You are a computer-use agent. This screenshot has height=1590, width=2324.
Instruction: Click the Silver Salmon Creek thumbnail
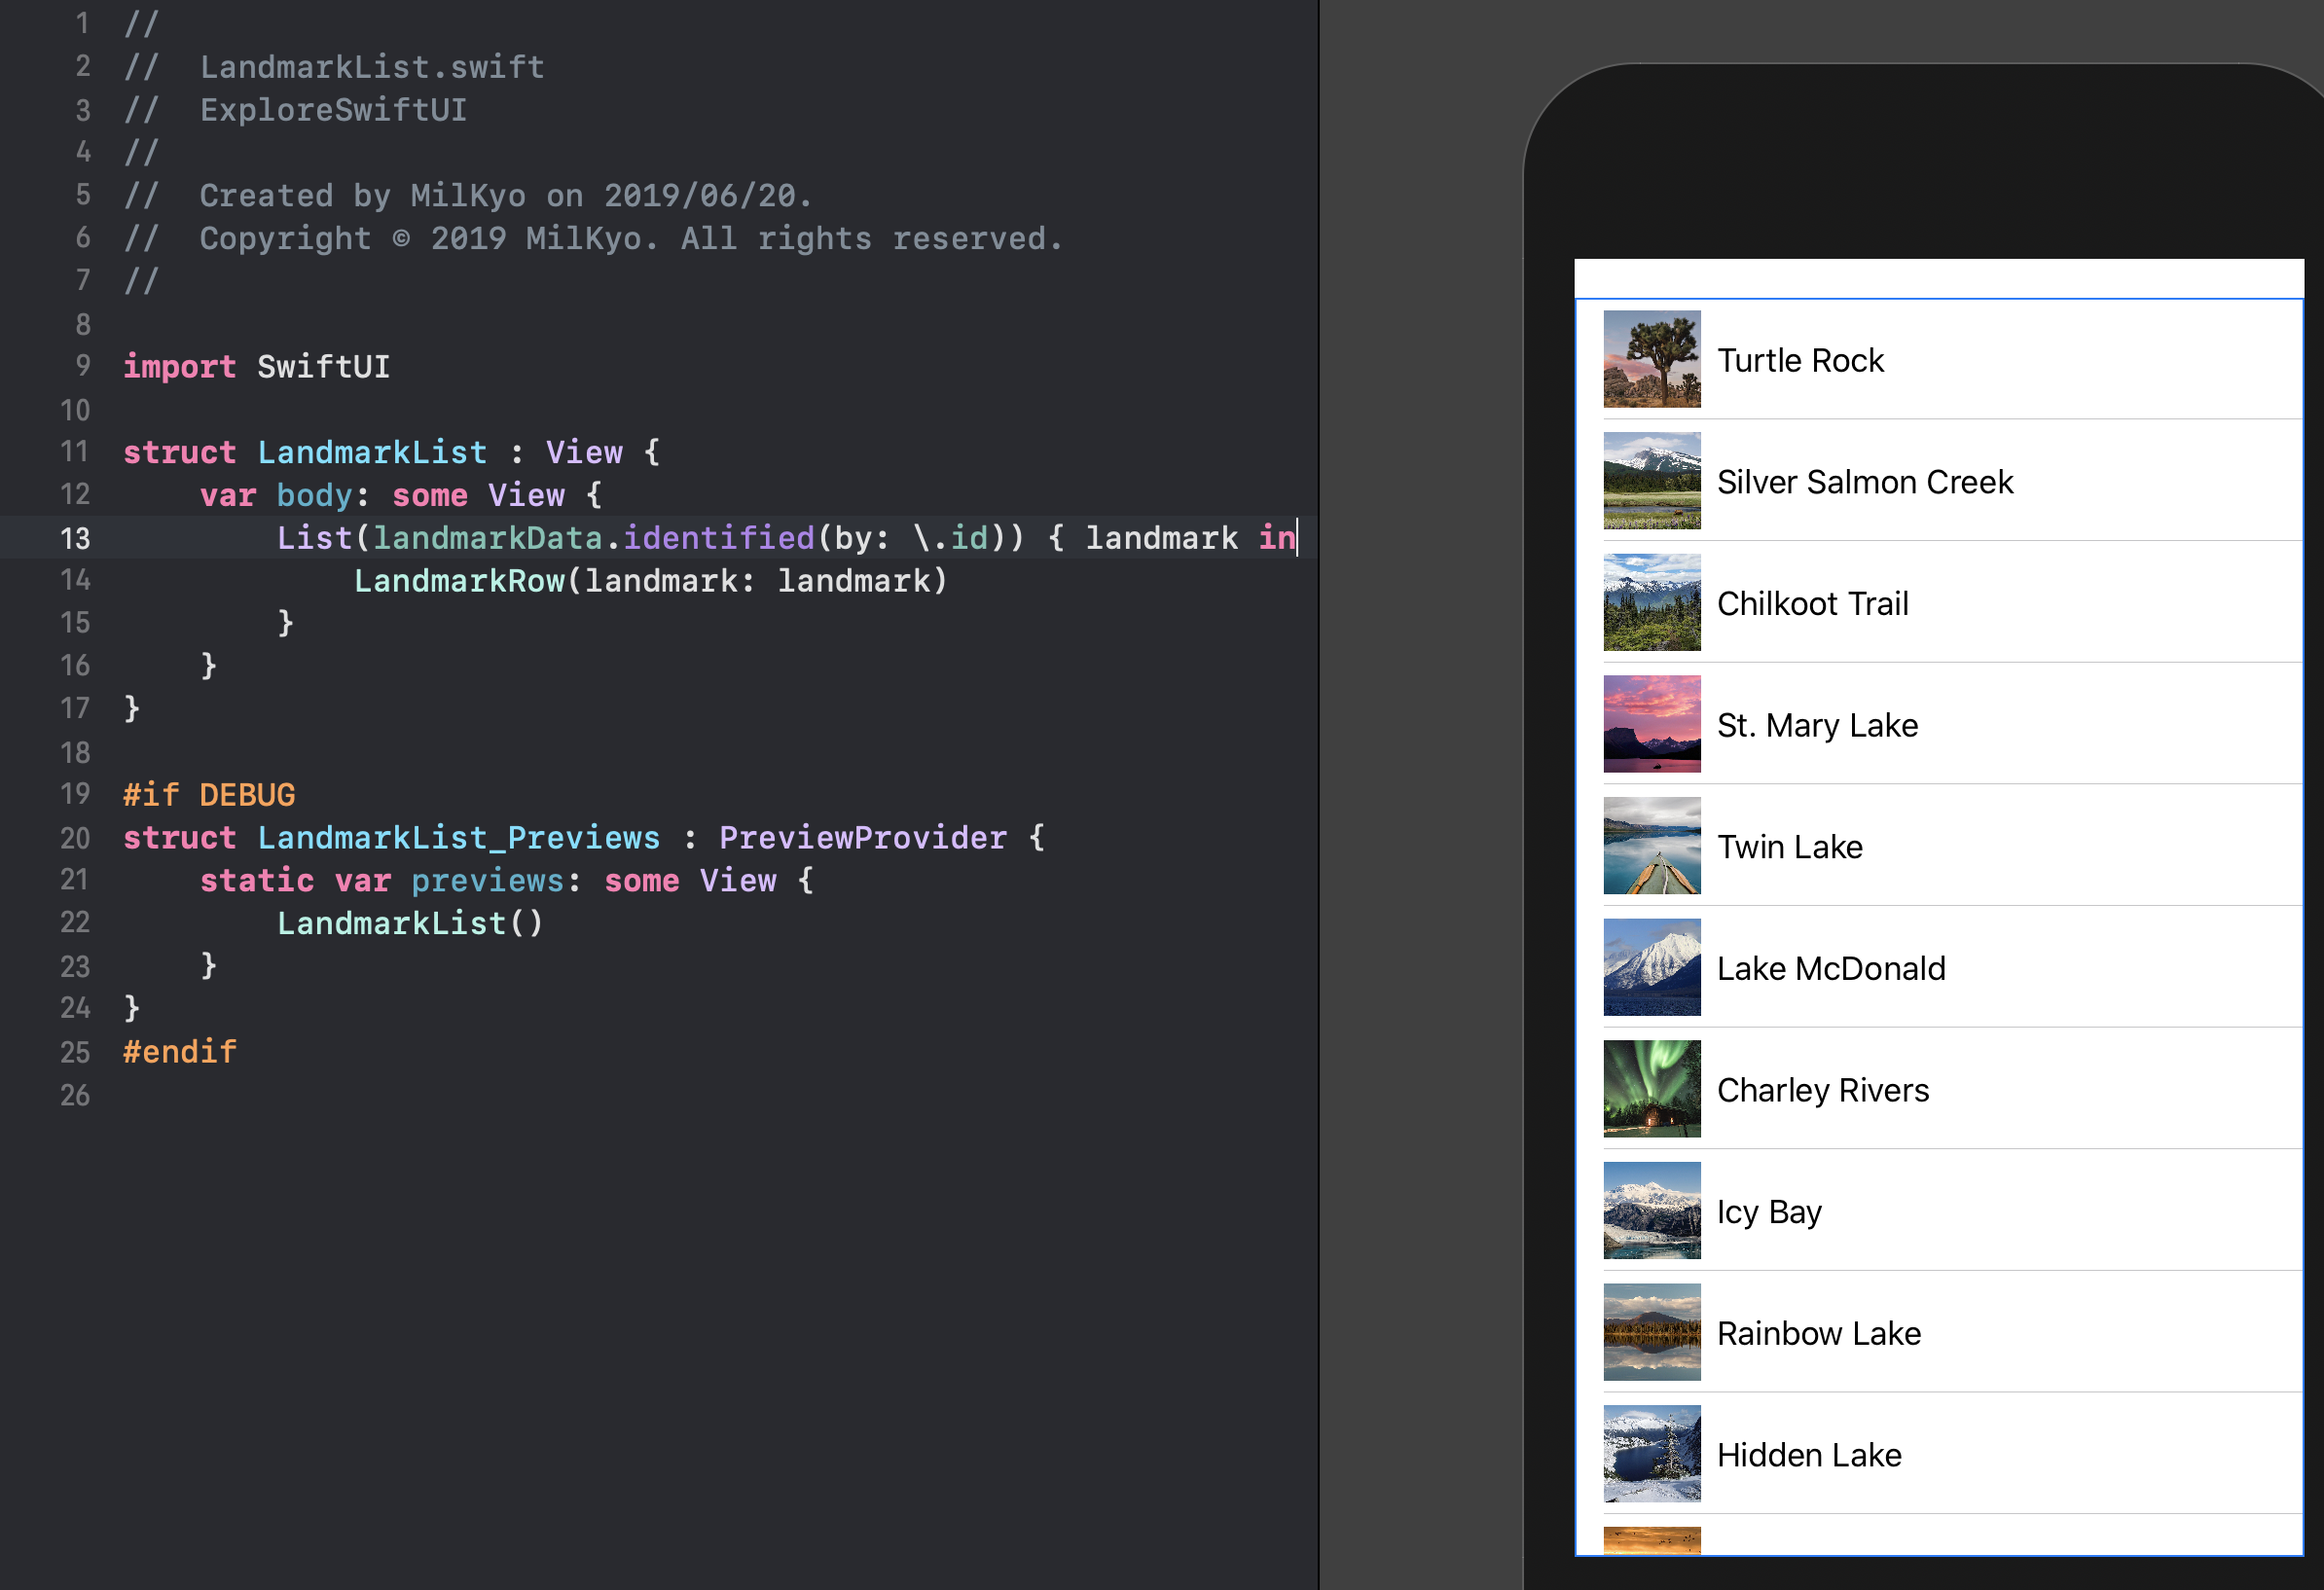pyautogui.click(x=1651, y=481)
